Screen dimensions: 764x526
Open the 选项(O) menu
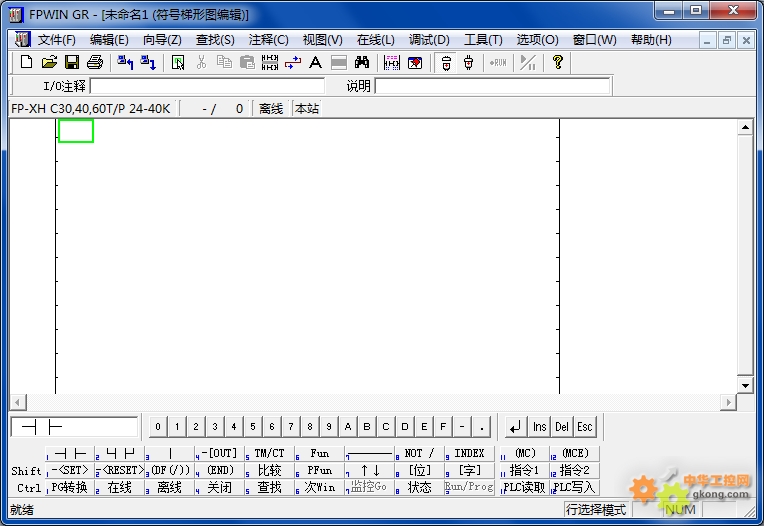coord(537,39)
